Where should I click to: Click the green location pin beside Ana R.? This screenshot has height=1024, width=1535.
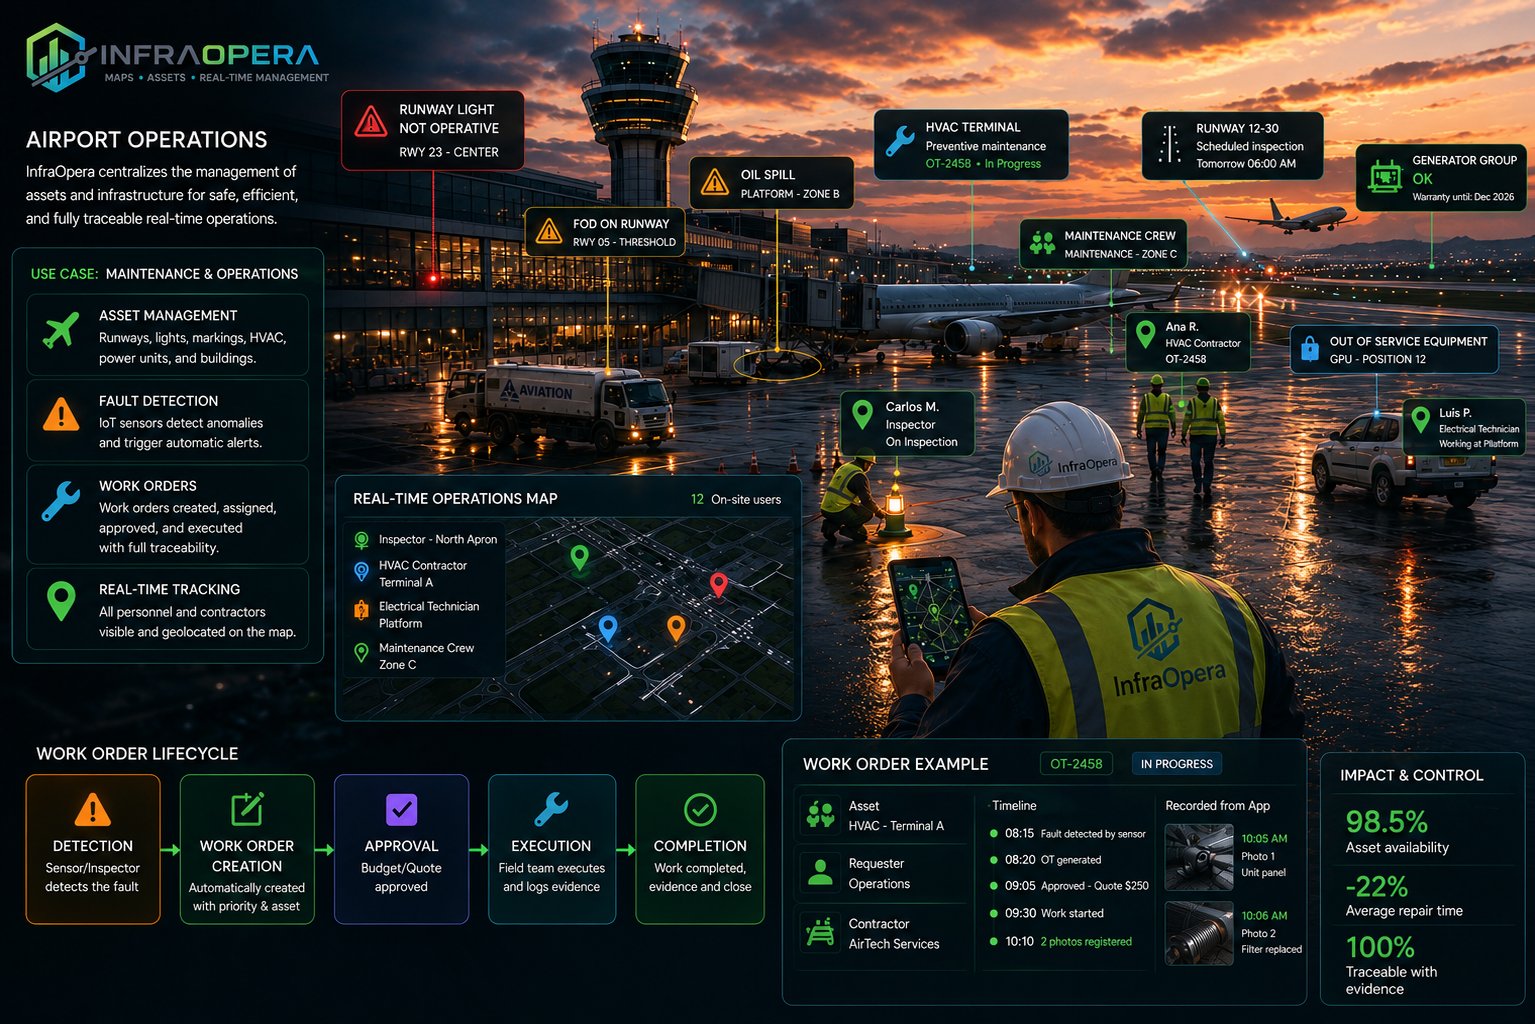(1146, 335)
